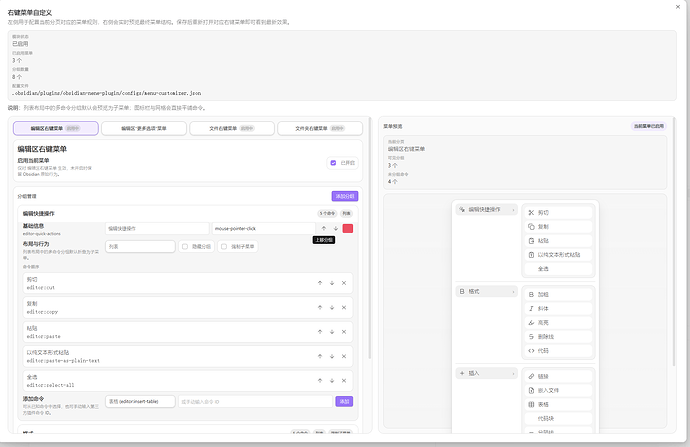Remove the 剪切 editor:cut command
690x447 pixels.
[344, 283]
